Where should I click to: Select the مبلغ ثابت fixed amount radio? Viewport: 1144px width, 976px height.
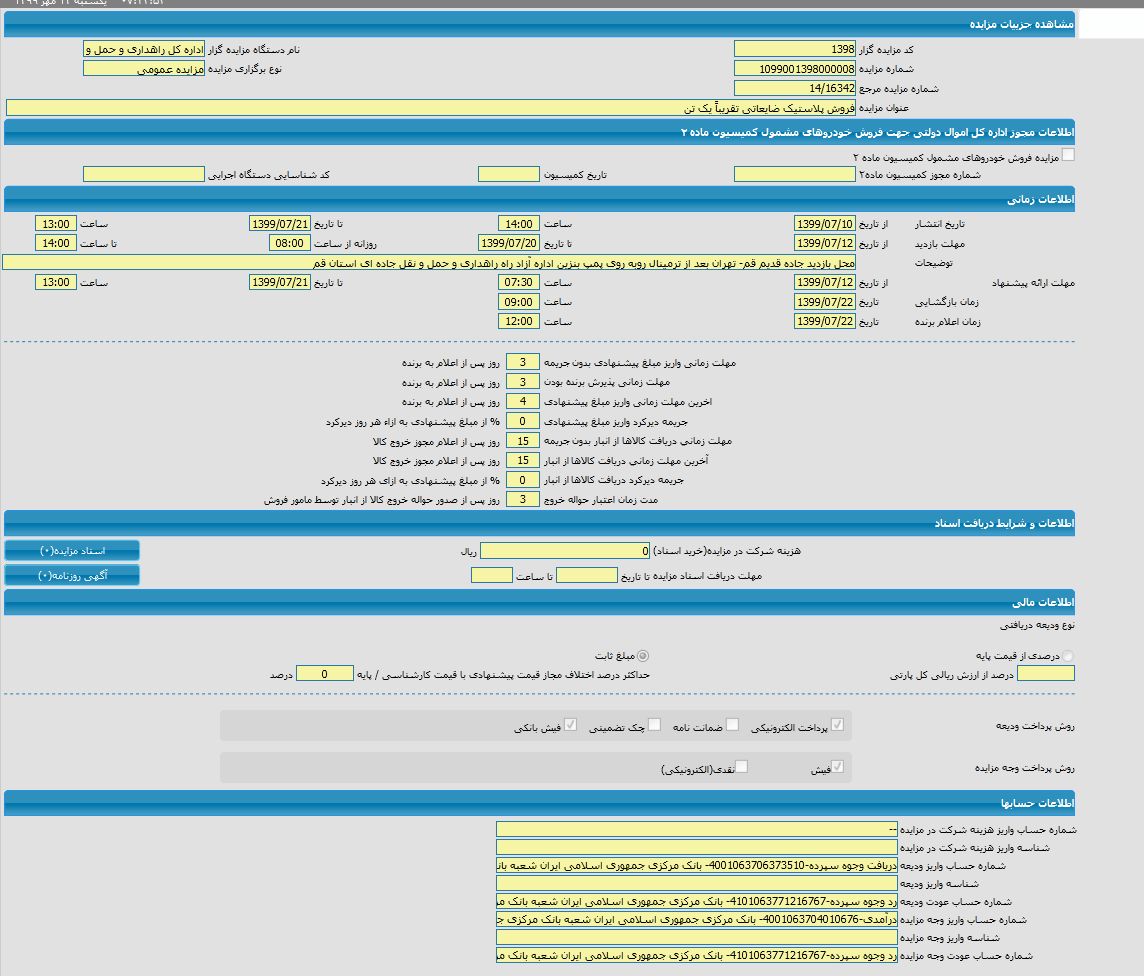(x=643, y=656)
